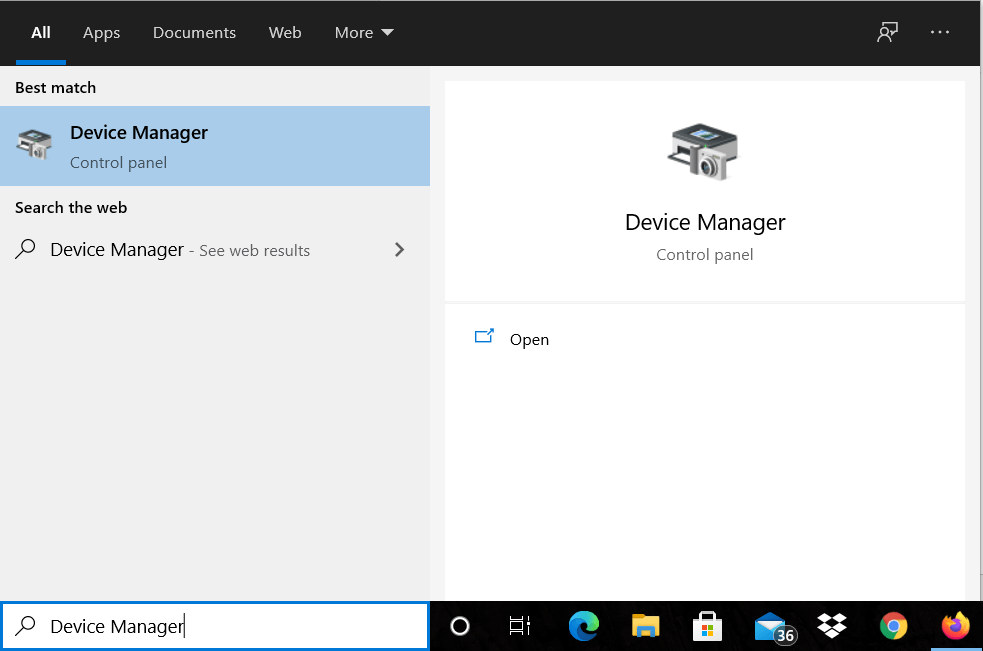This screenshot has width=983, height=651.
Task: Open Dropbox from the taskbar
Action: pyautogui.click(x=832, y=626)
